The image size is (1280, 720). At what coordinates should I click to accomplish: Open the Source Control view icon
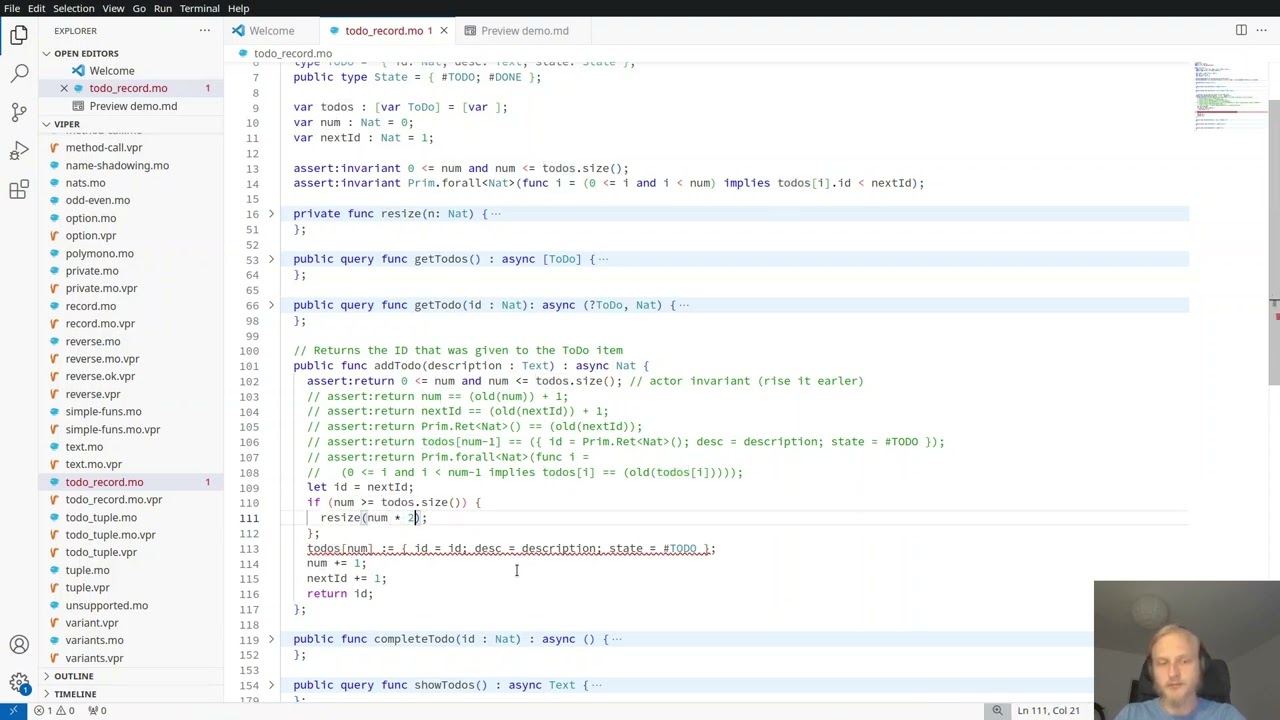pyautogui.click(x=19, y=112)
